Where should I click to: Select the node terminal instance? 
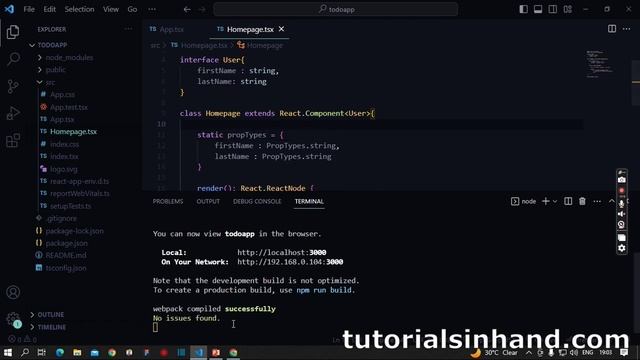click(x=523, y=201)
